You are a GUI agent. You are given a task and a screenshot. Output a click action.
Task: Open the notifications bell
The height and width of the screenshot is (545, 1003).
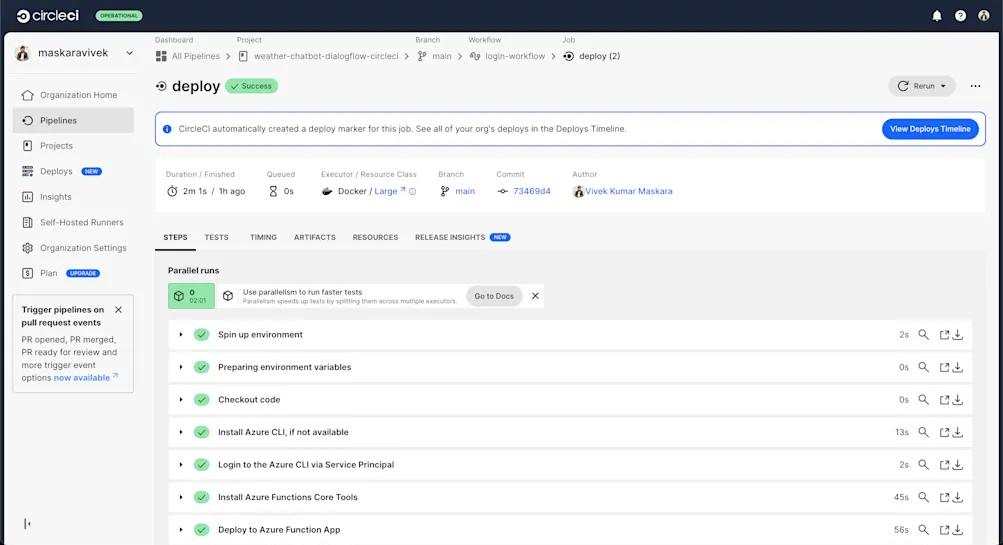point(936,16)
